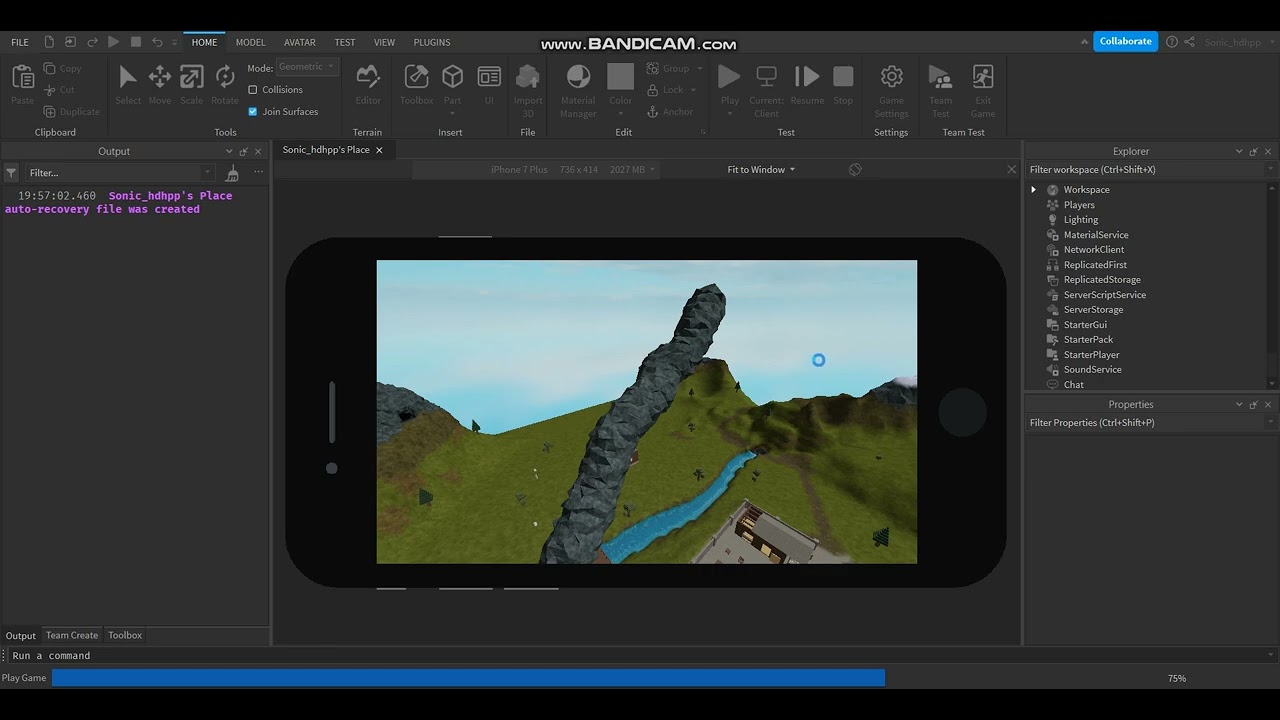This screenshot has height=720, width=1280.
Task: Click the Copy icon in Clipboard
Action: 49,69
